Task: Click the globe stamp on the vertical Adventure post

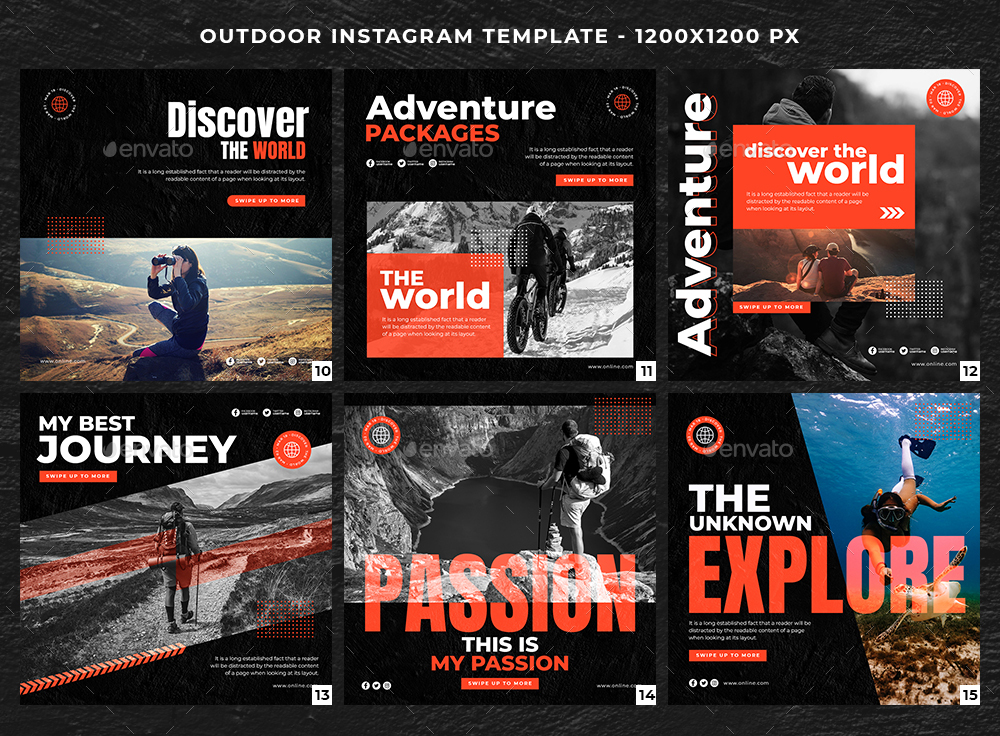Action: (x=945, y=98)
